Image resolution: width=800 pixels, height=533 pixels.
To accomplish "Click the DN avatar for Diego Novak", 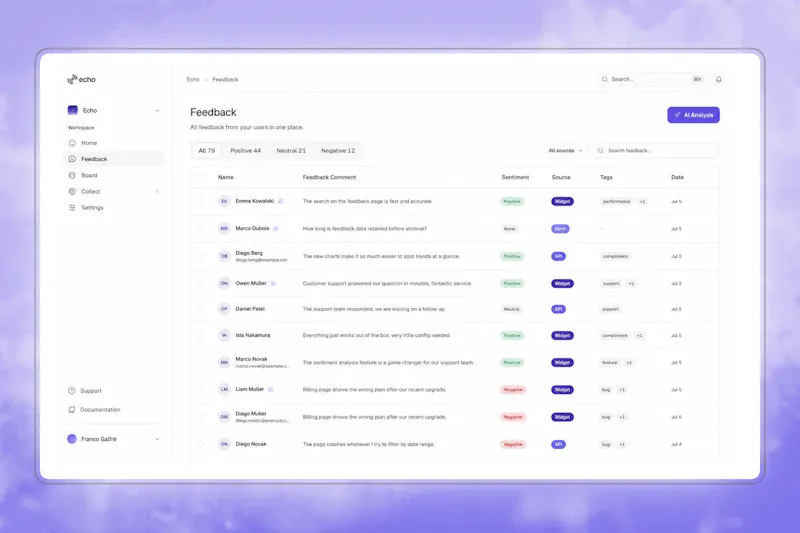I will coord(224,444).
